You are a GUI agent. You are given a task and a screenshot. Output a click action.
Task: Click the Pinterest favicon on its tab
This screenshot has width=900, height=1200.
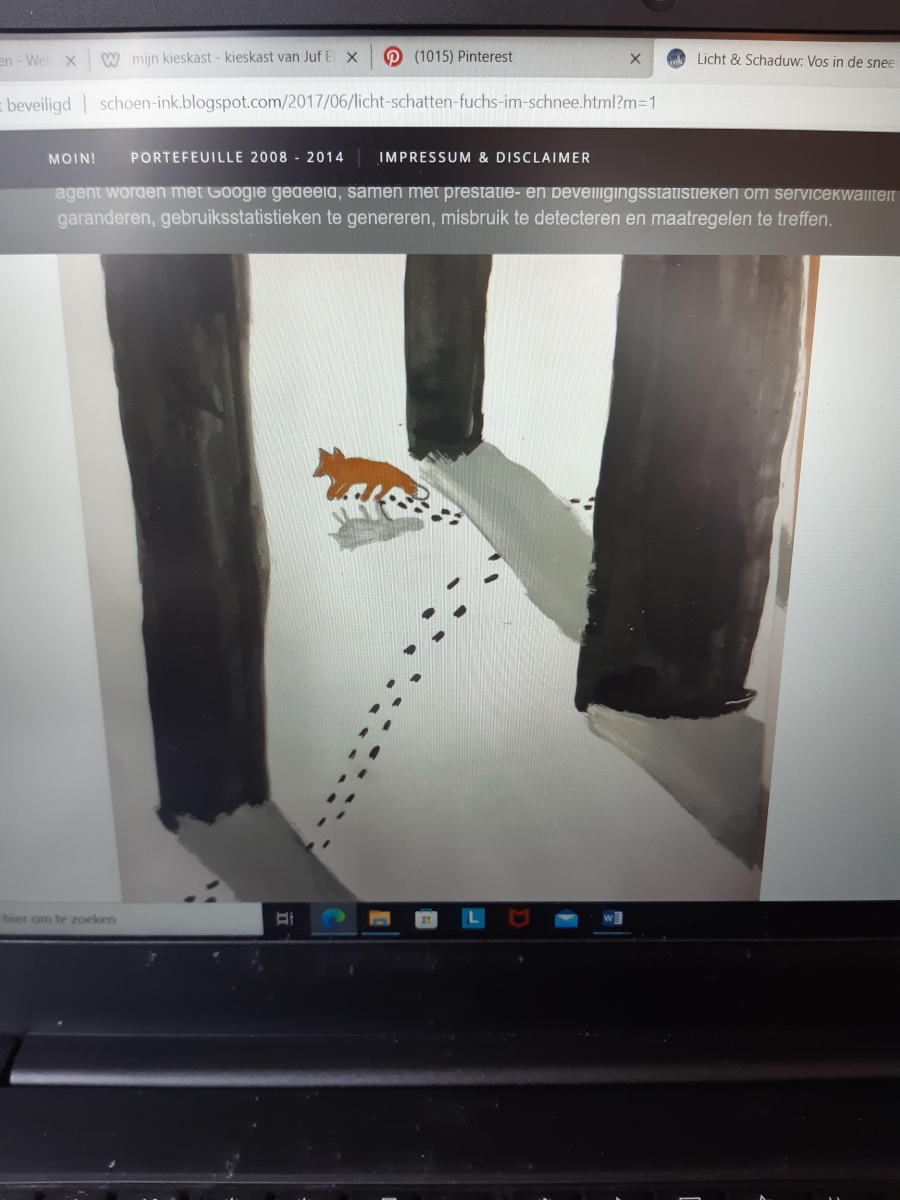[394, 58]
